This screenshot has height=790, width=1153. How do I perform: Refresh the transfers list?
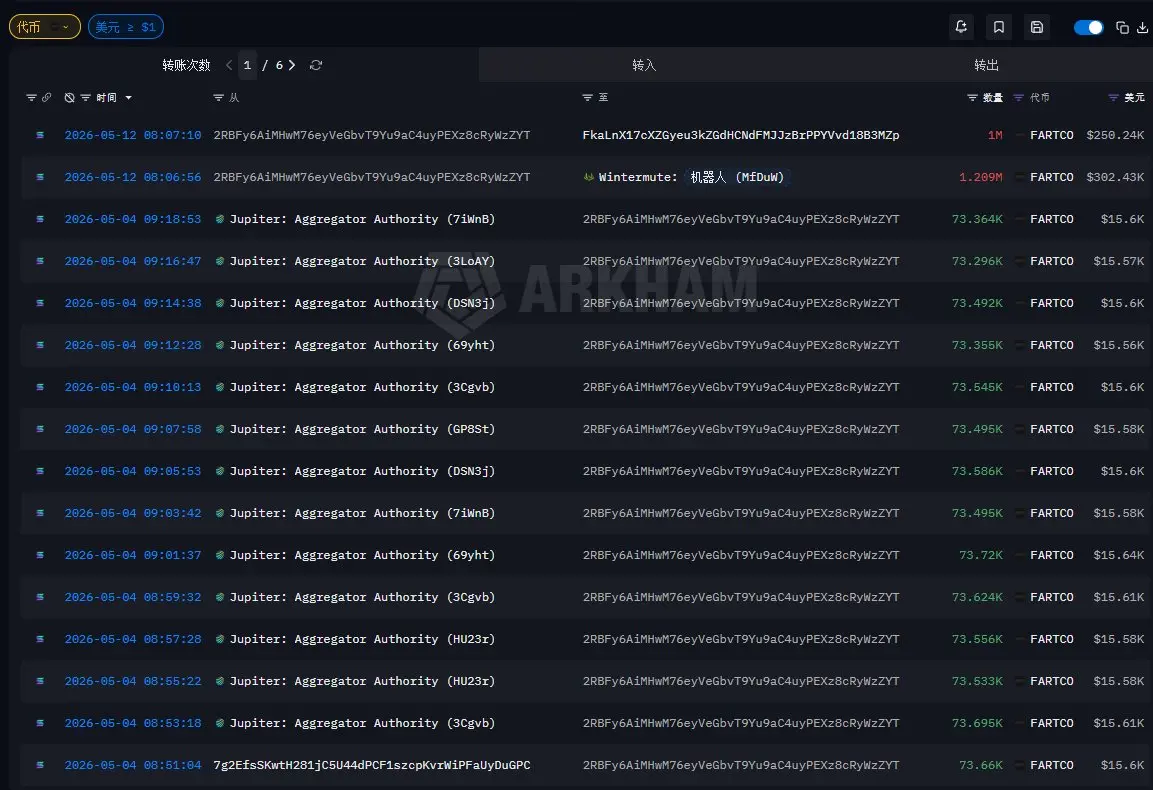pyautogui.click(x=316, y=65)
